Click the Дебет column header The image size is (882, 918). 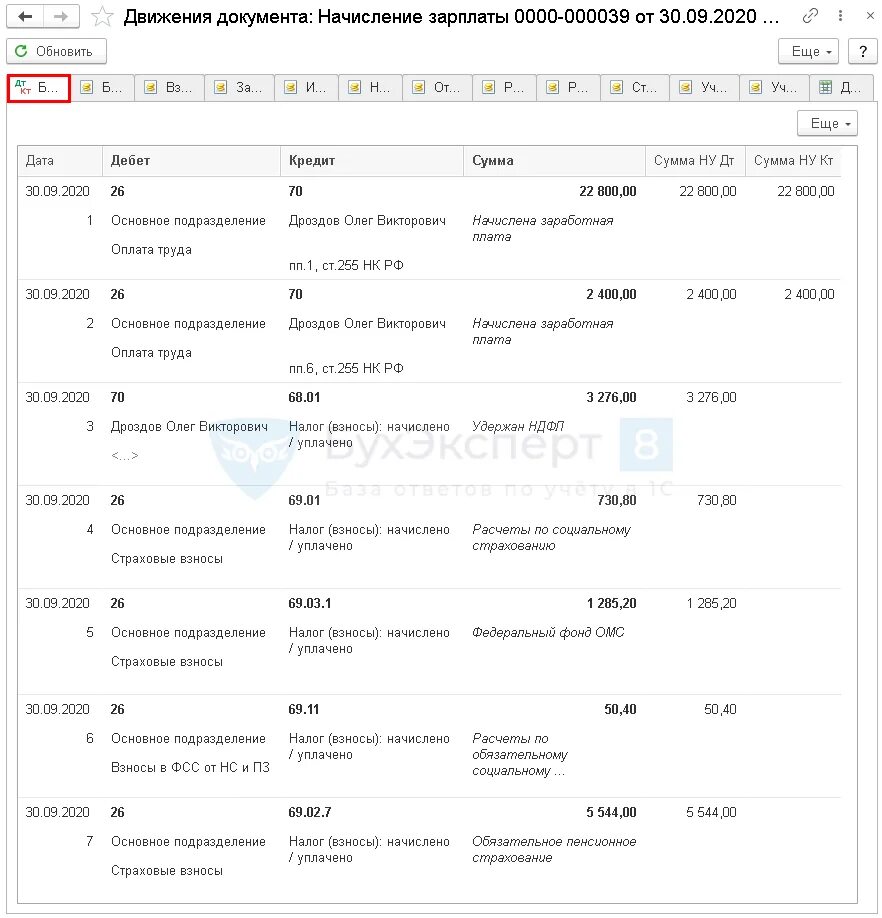tap(191, 161)
